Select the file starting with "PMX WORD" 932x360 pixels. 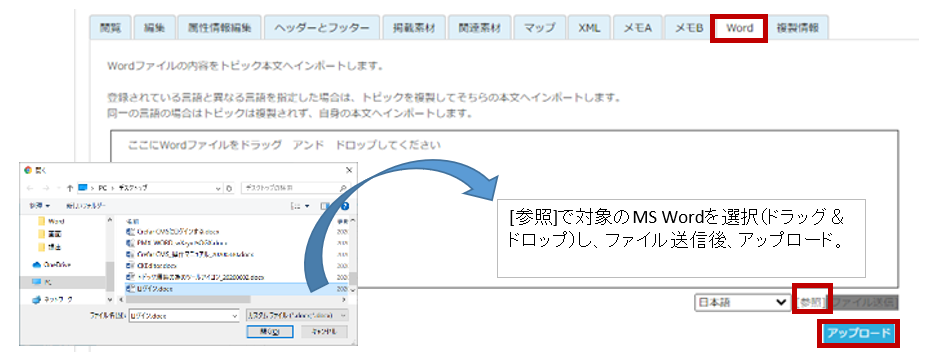tap(177, 243)
